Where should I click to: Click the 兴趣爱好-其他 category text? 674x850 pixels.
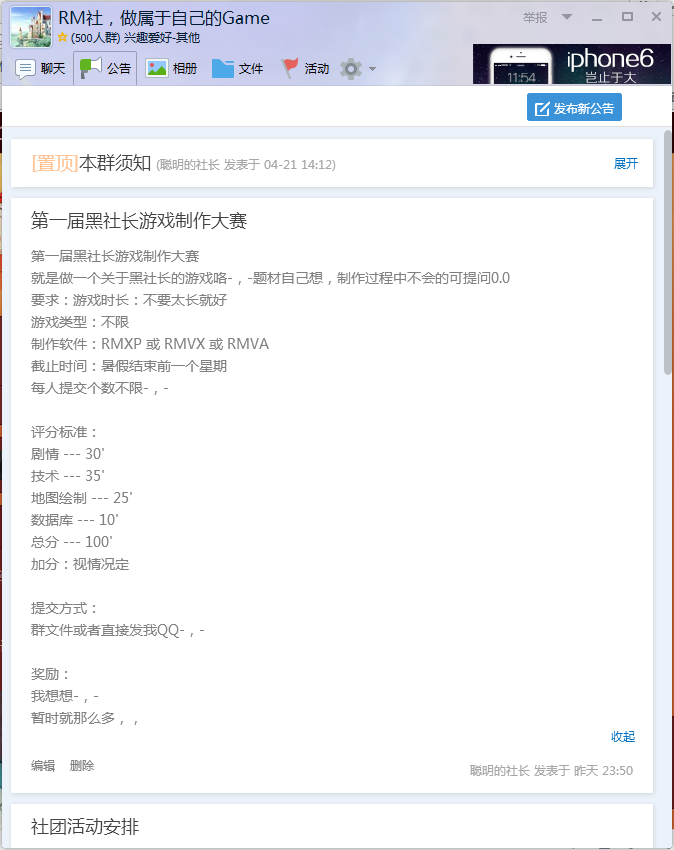tap(162, 37)
